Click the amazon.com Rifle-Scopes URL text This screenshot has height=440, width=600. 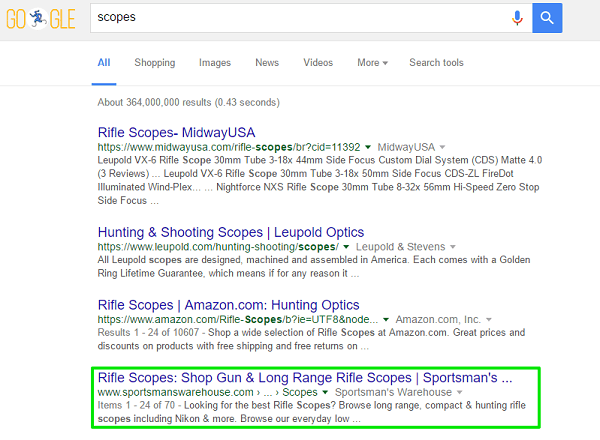(x=238, y=319)
